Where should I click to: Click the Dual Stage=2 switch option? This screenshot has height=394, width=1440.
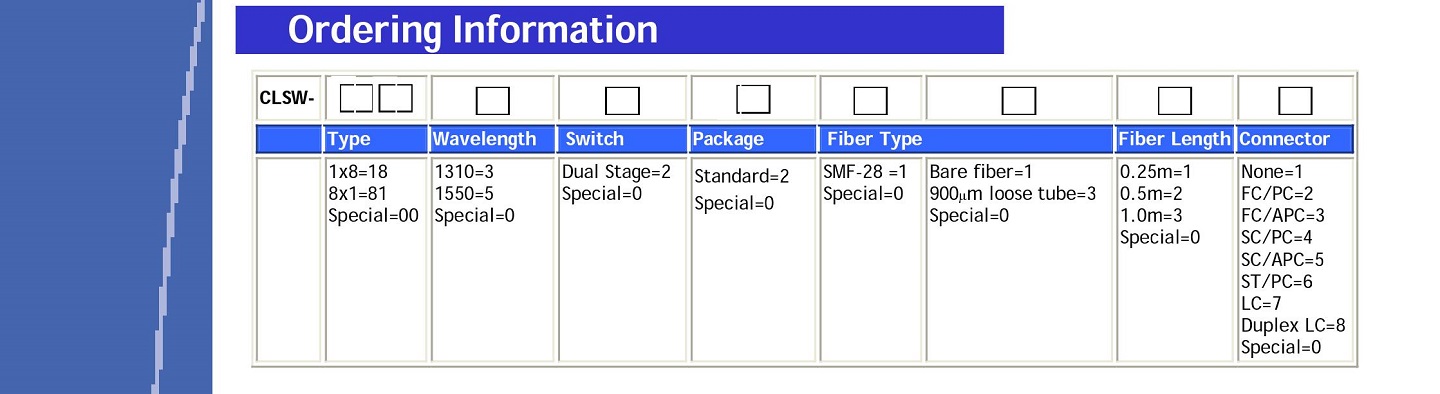click(616, 172)
